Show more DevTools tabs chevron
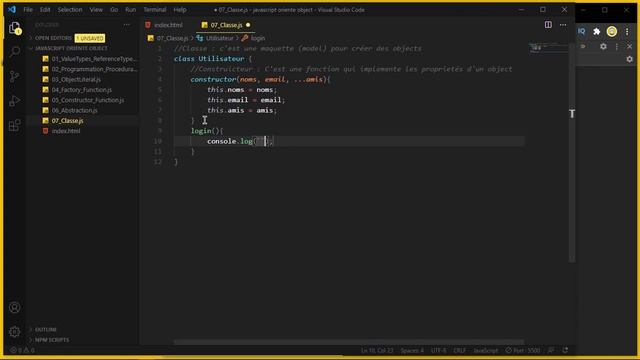Screen dimensions: 640x360 [583, 47]
